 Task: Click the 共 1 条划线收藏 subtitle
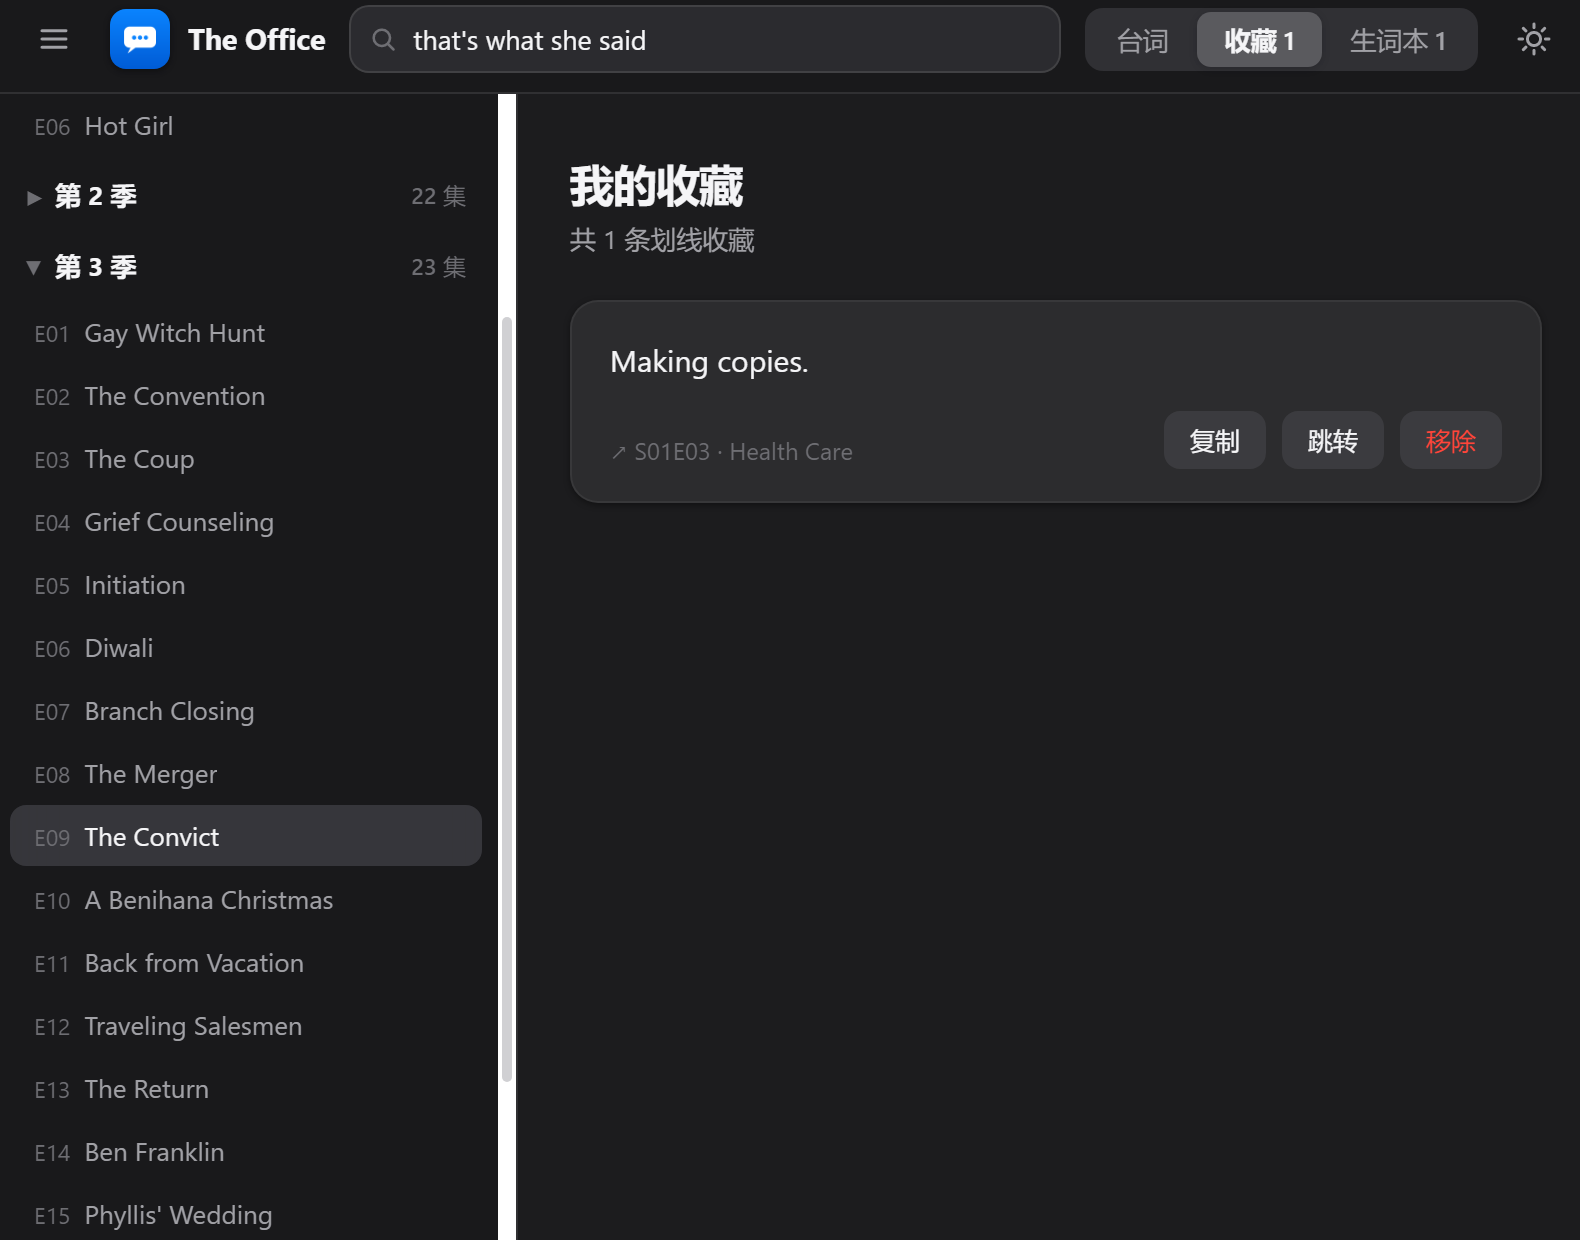[662, 240]
